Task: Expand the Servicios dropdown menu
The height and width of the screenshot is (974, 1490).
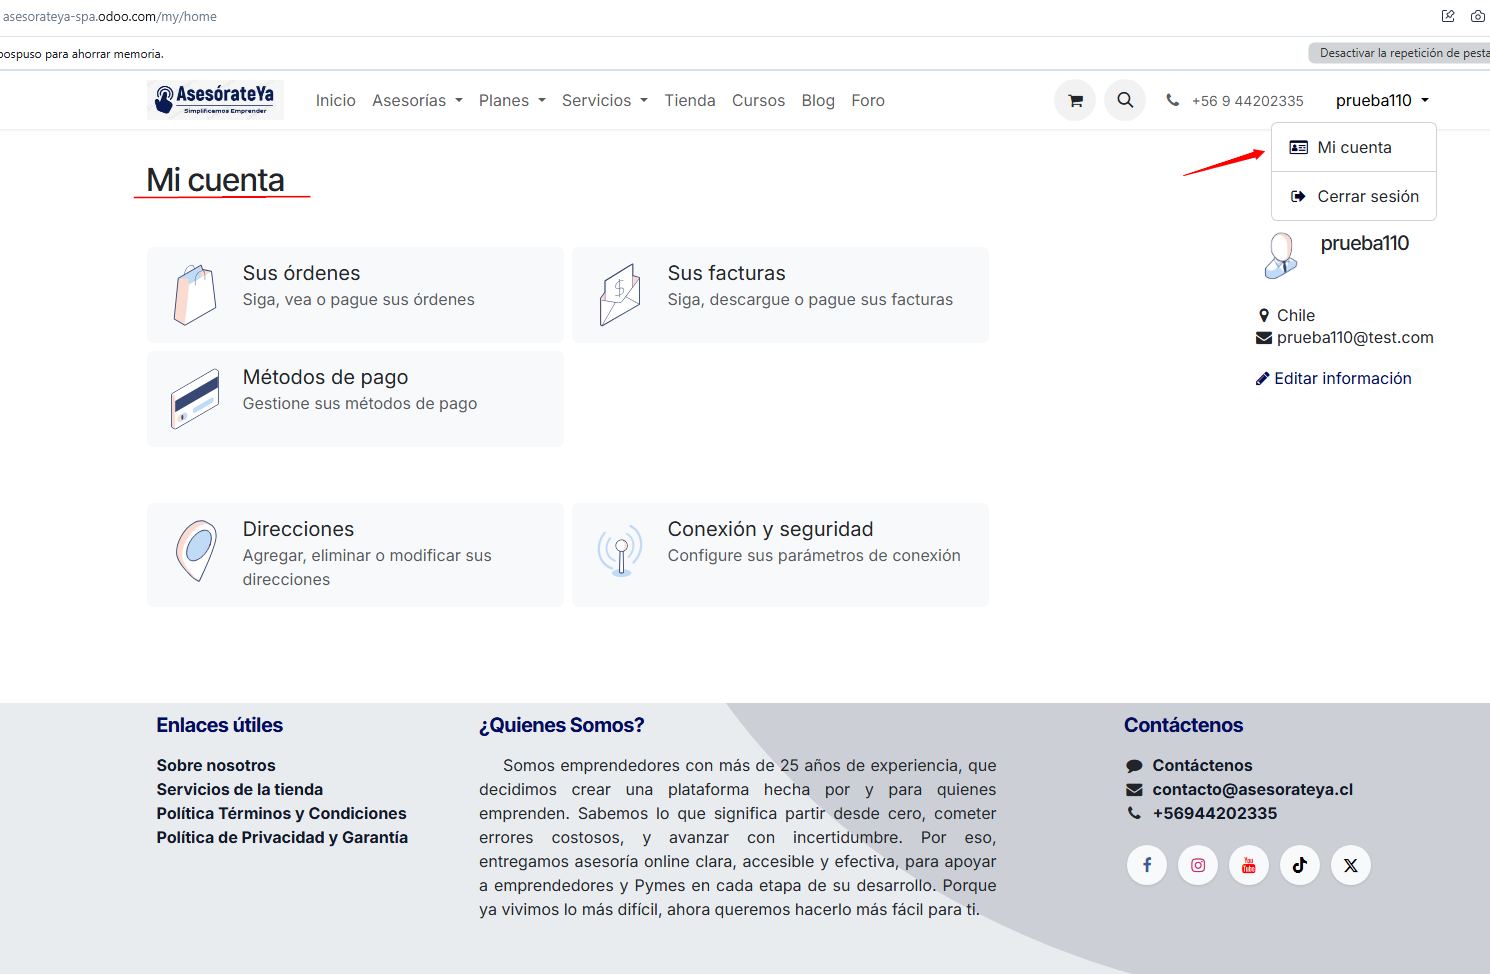Action: pyautogui.click(x=604, y=101)
